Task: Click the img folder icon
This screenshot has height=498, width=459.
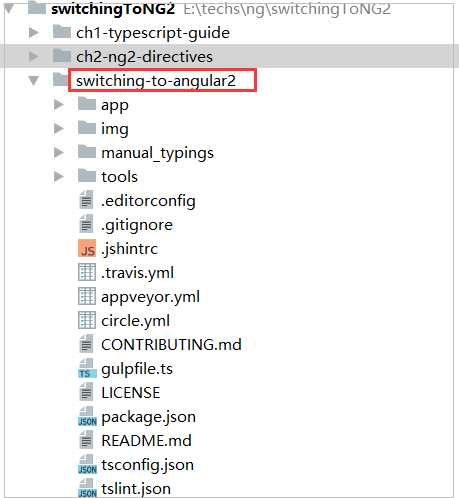Action: click(x=87, y=128)
